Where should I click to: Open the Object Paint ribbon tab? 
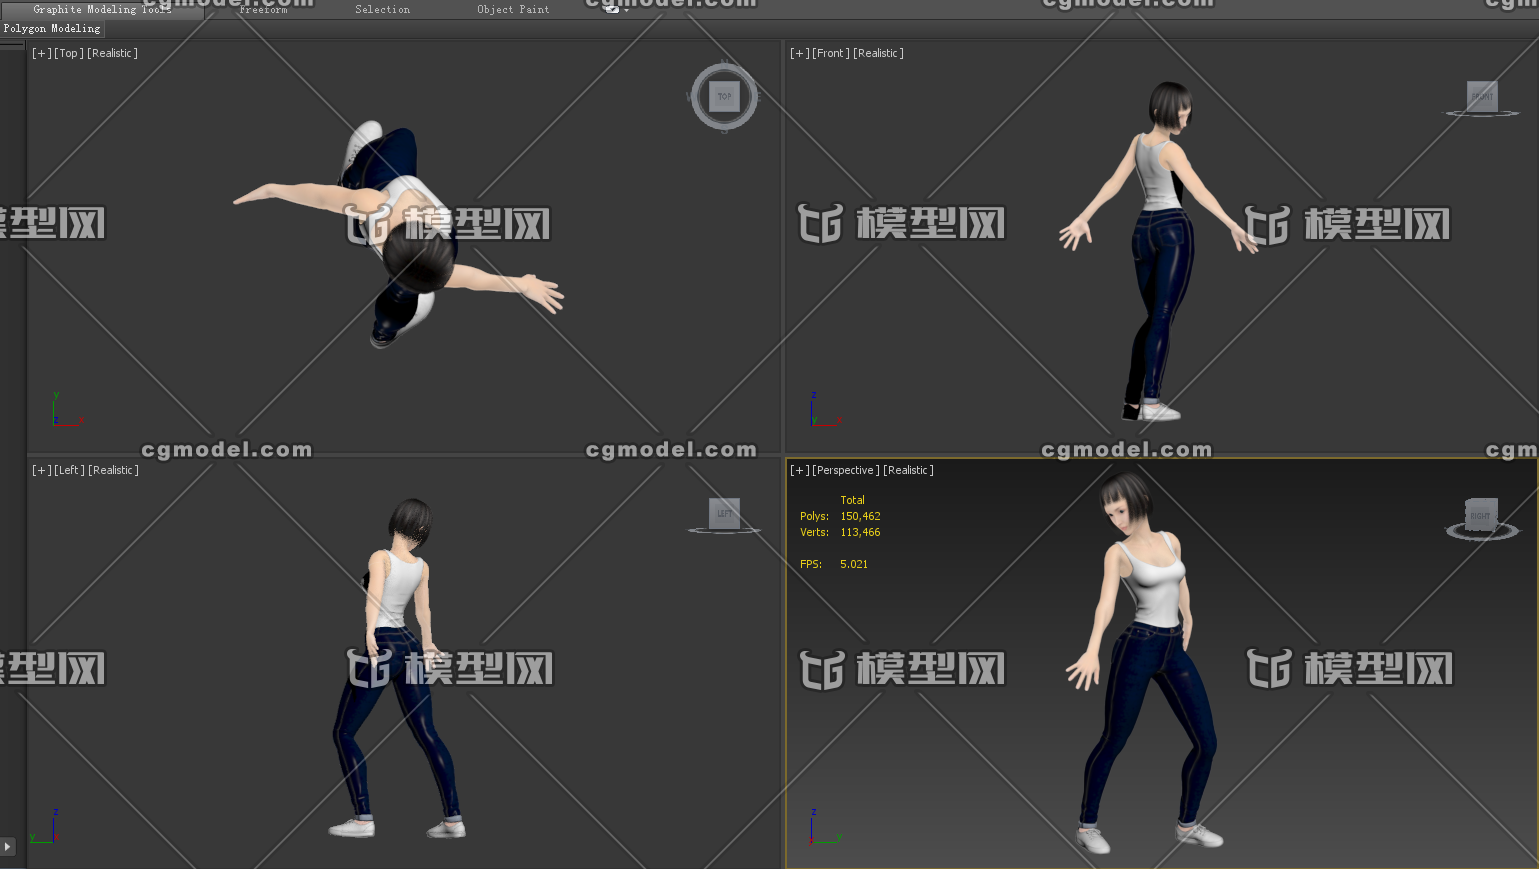[513, 9]
